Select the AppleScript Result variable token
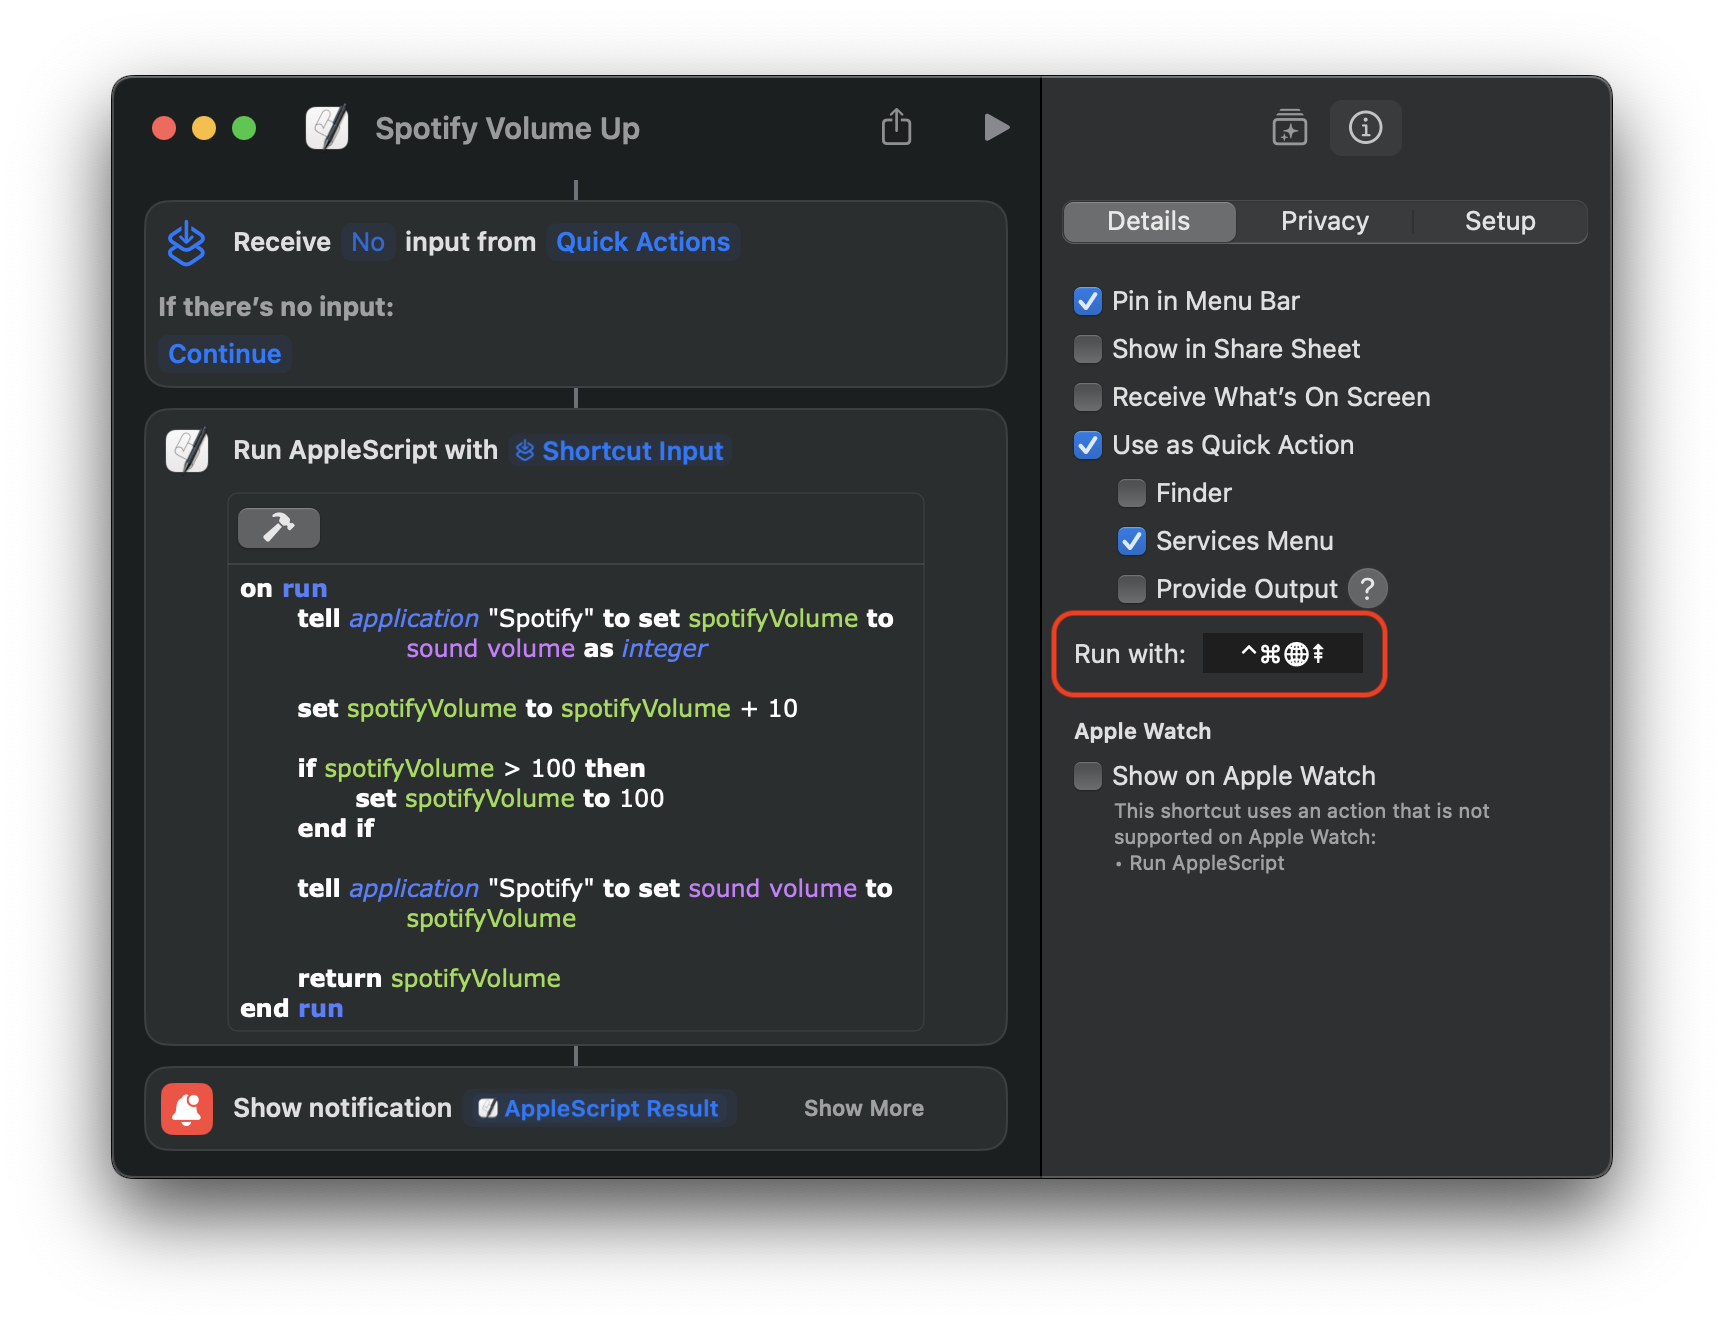 (x=600, y=1108)
